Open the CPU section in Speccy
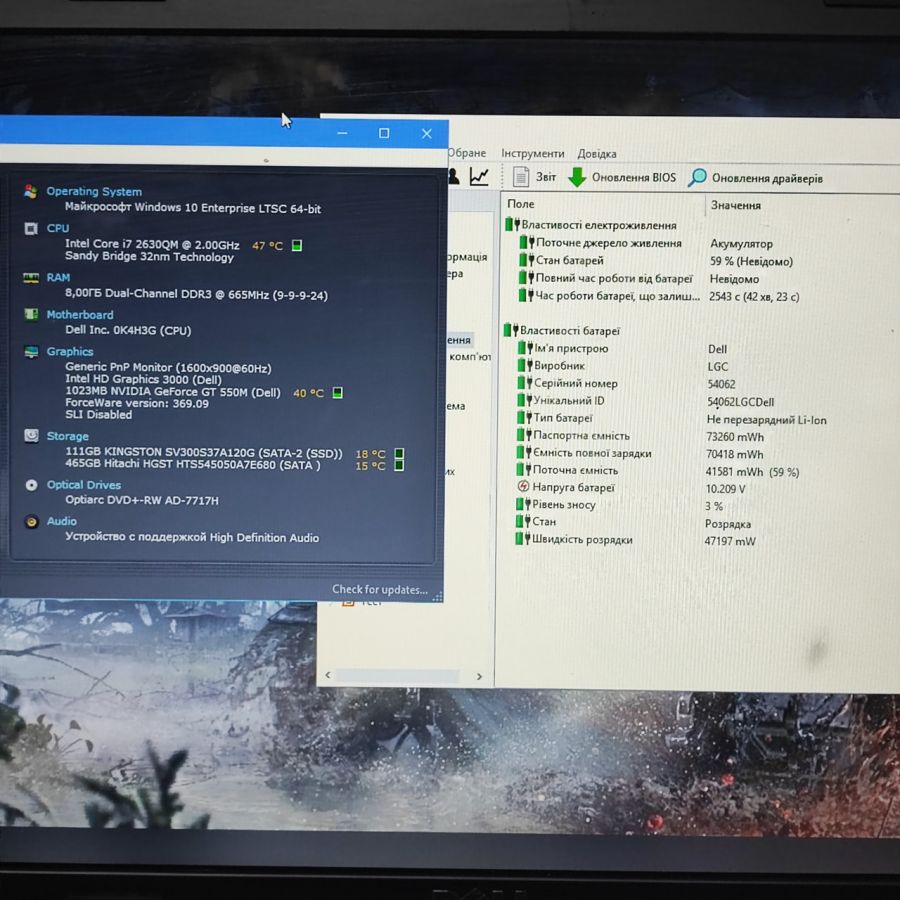This screenshot has width=900, height=900. (x=57, y=228)
